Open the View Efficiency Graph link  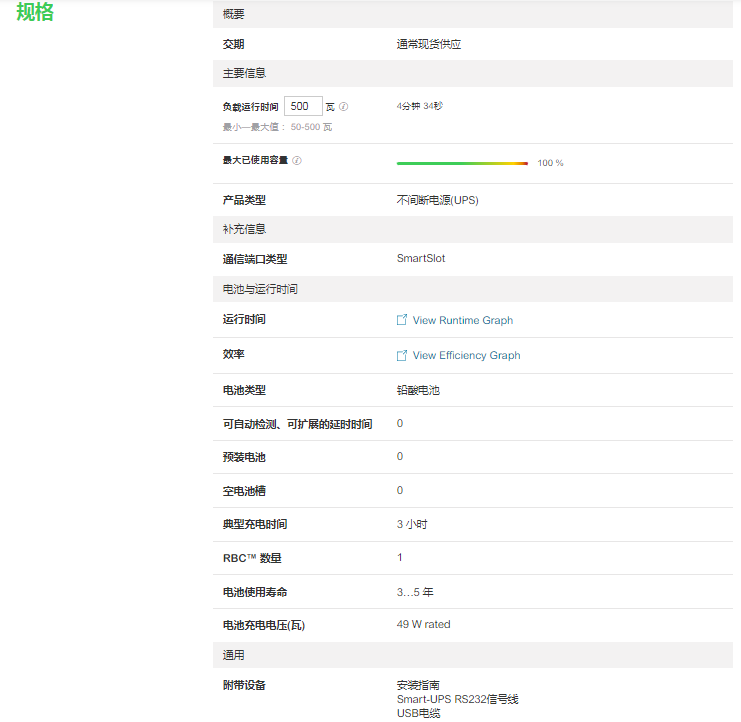(x=466, y=356)
